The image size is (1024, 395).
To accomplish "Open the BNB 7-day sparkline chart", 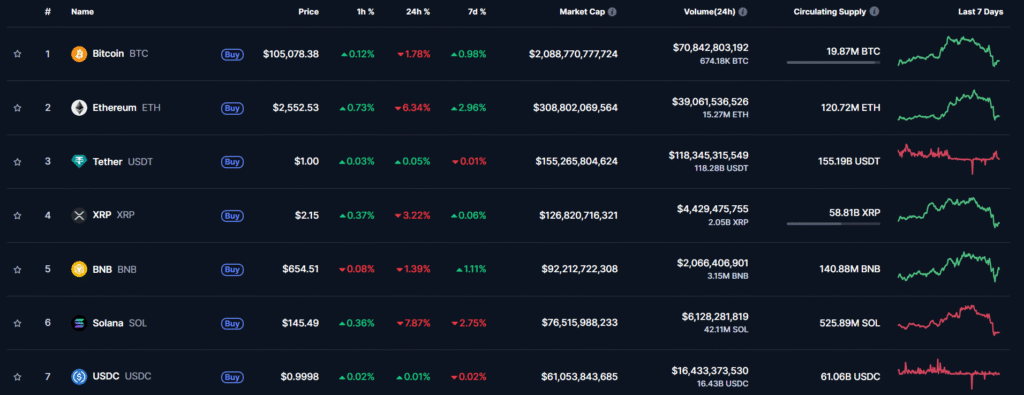I will point(949,268).
